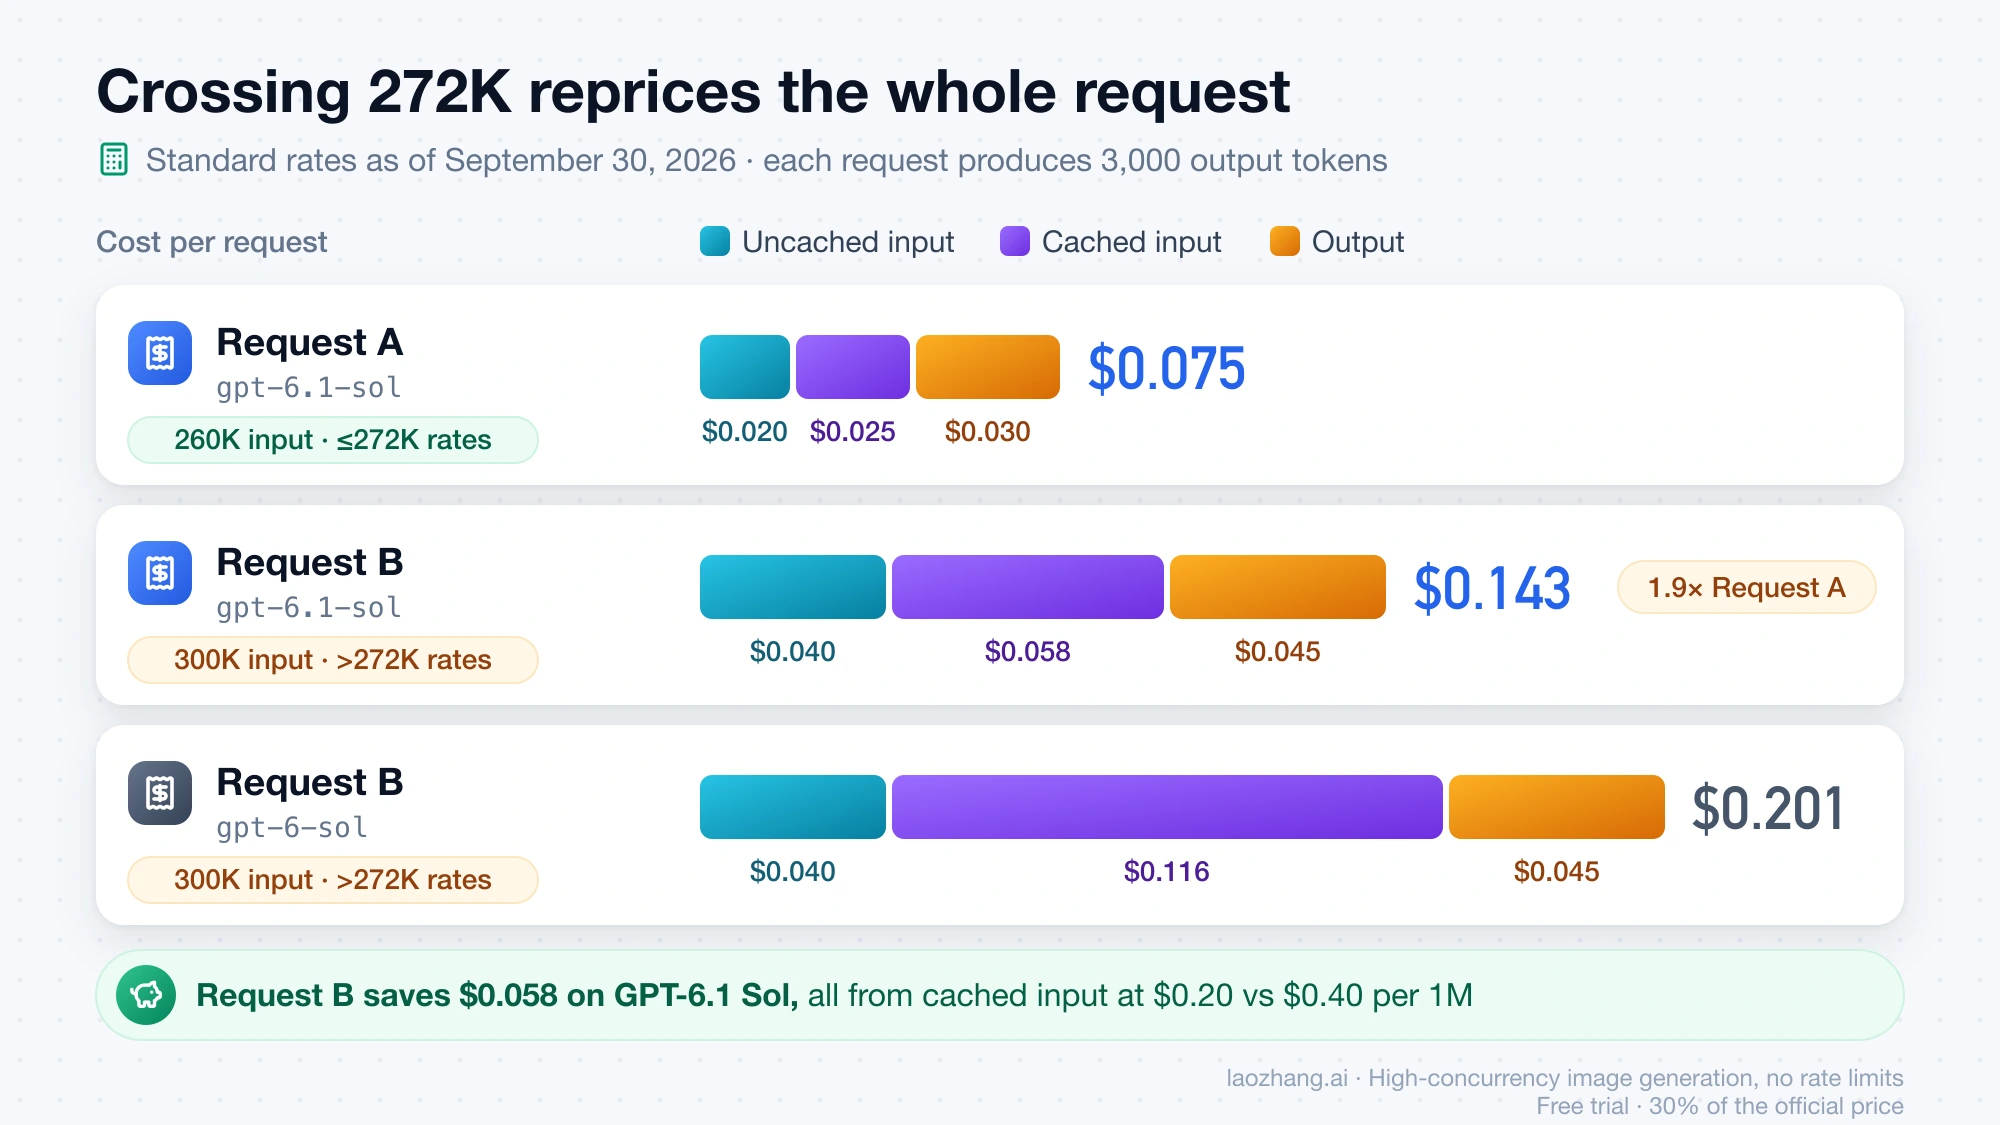This screenshot has height=1125, width=2000.
Task: Click the Request A orange output bar segment
Action: click(988, 367)
